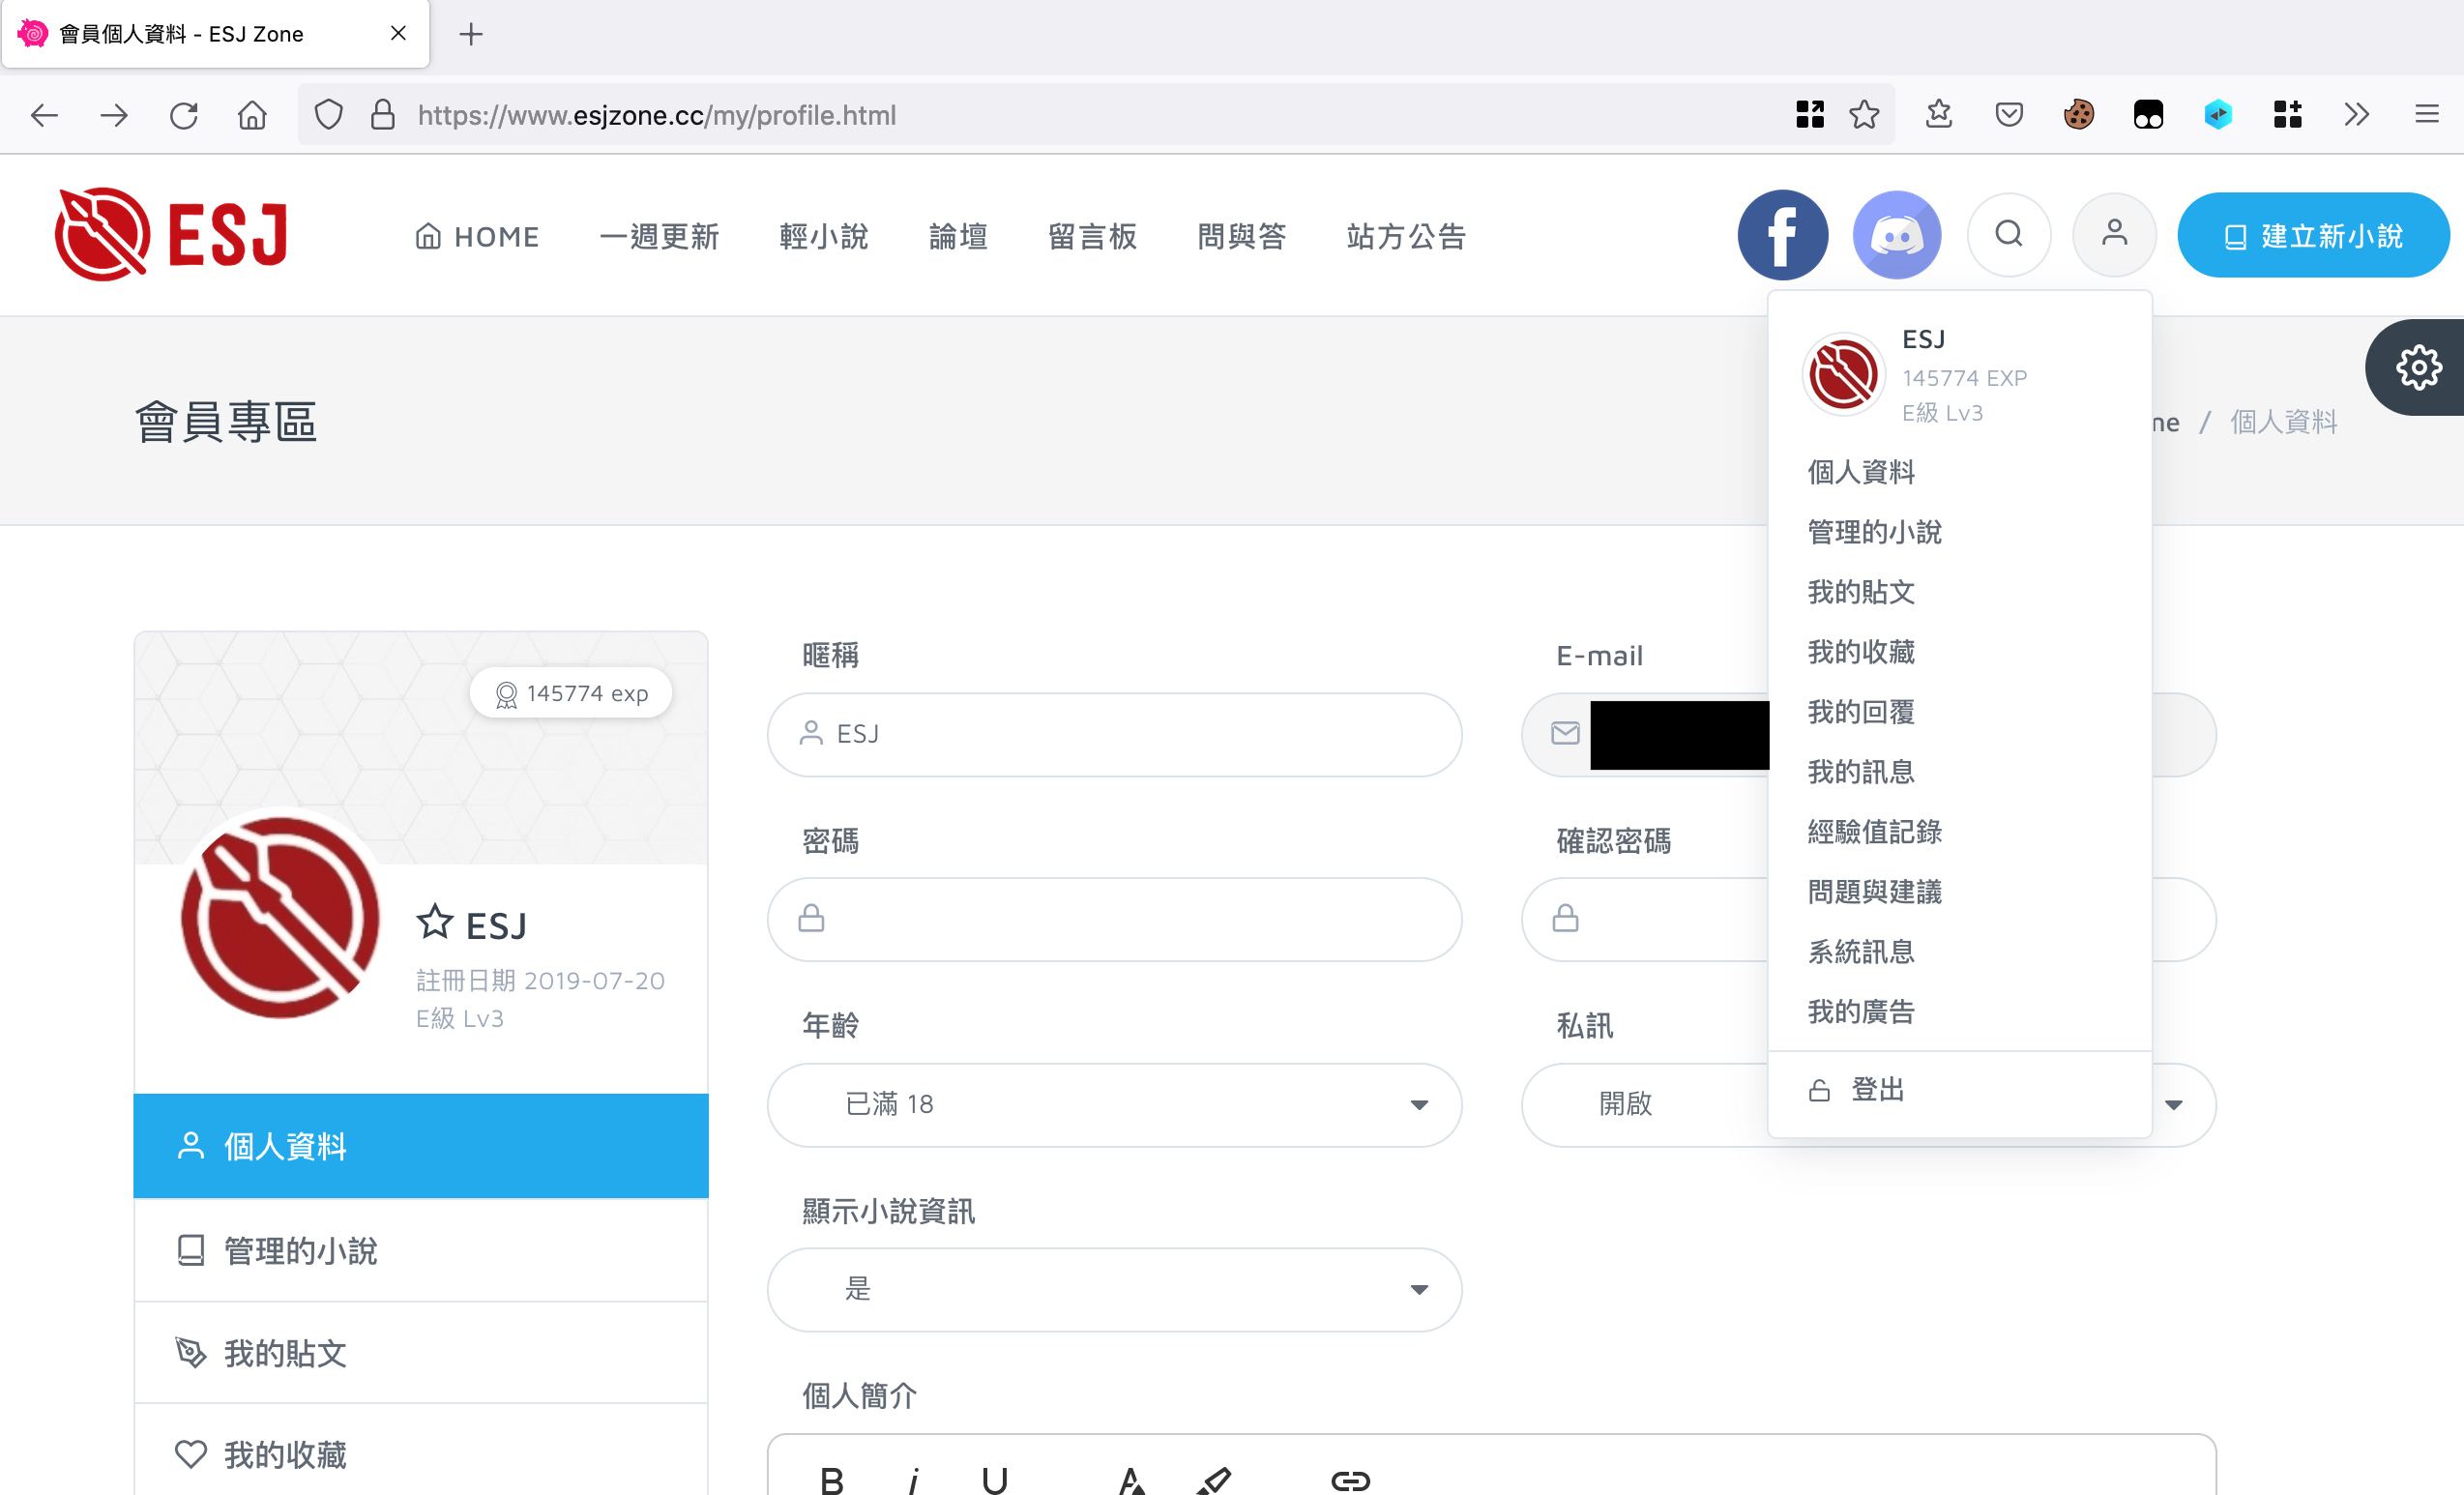
Task: Open the settings gear panel
Action: (2418, 367)
